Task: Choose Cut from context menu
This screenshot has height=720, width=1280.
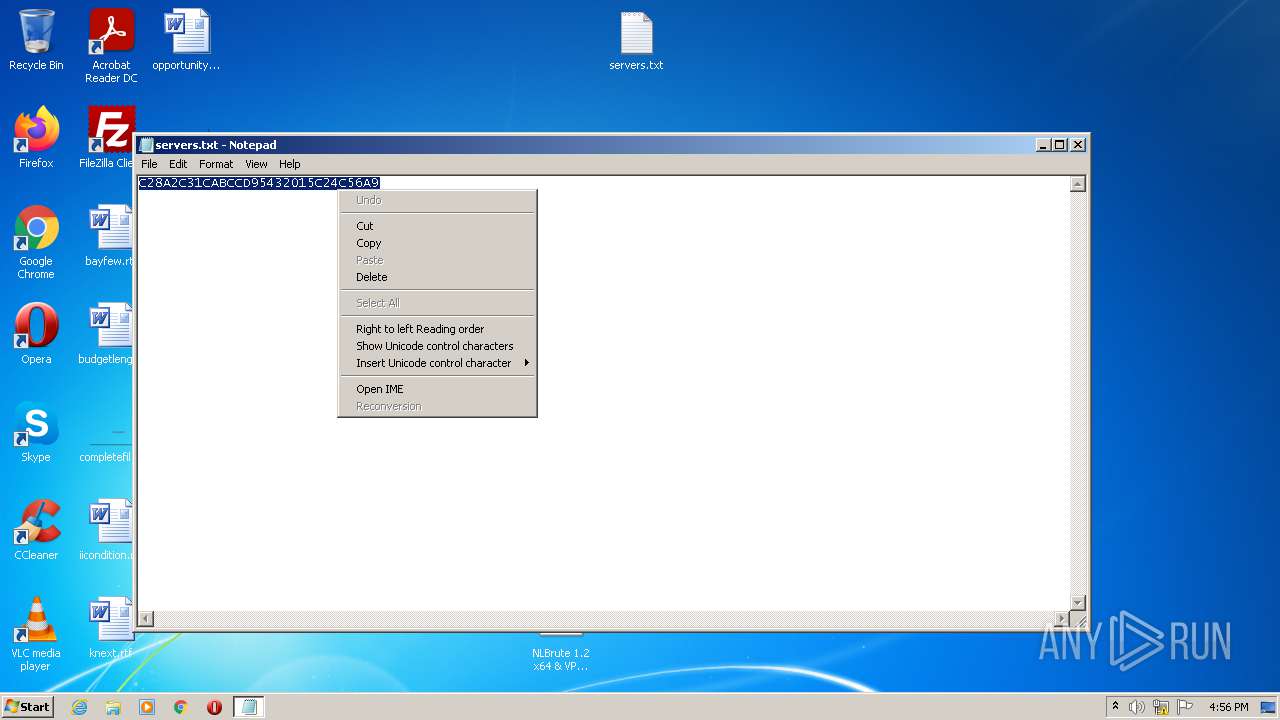Action: point(437,226)
